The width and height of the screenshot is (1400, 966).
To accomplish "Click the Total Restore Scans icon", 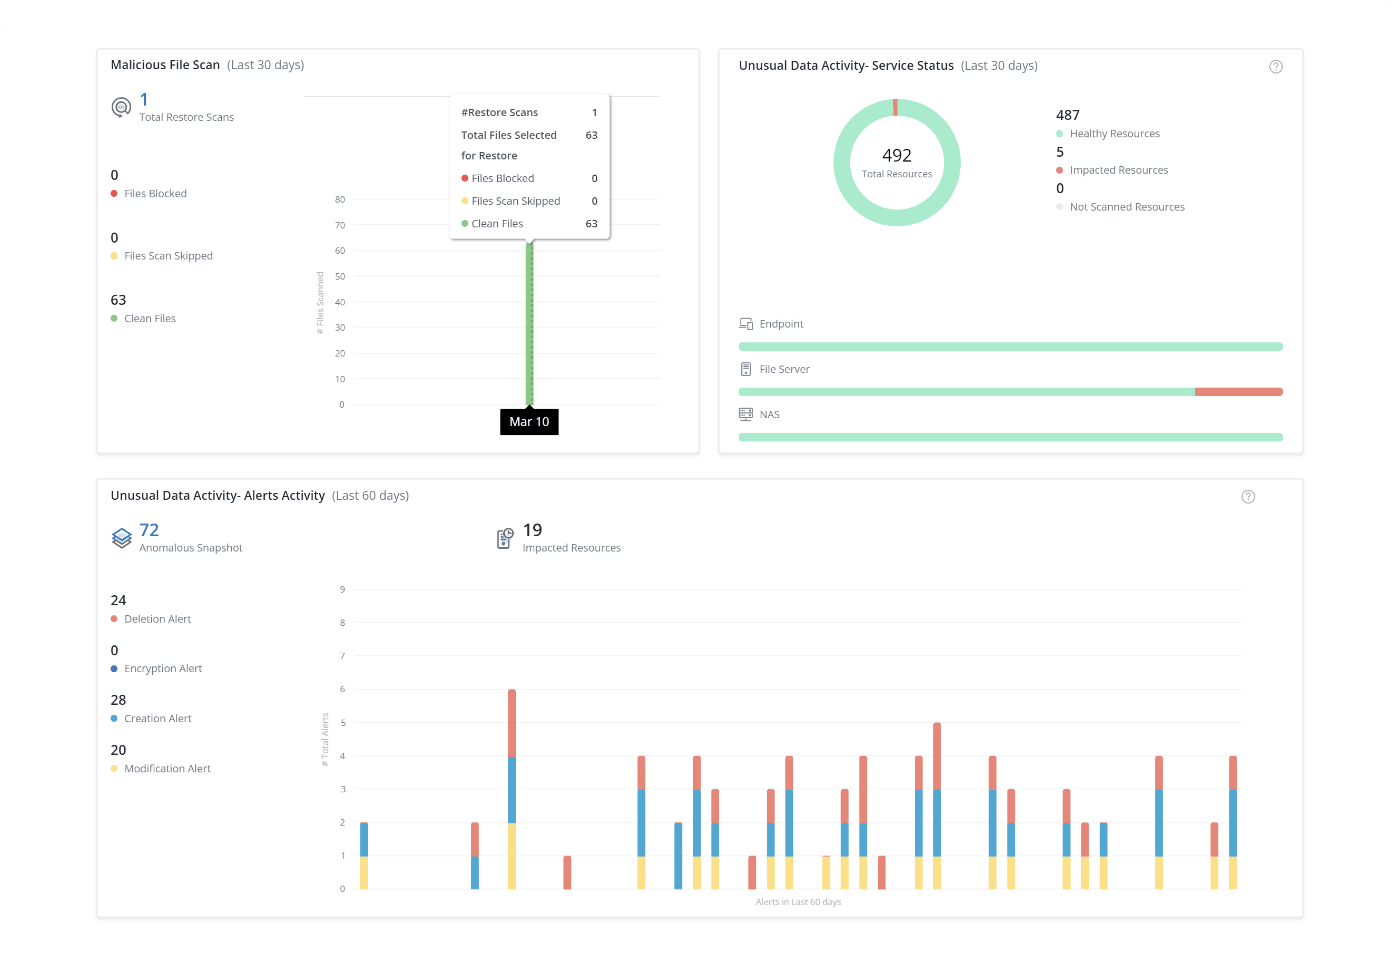I will pos(121,107).
